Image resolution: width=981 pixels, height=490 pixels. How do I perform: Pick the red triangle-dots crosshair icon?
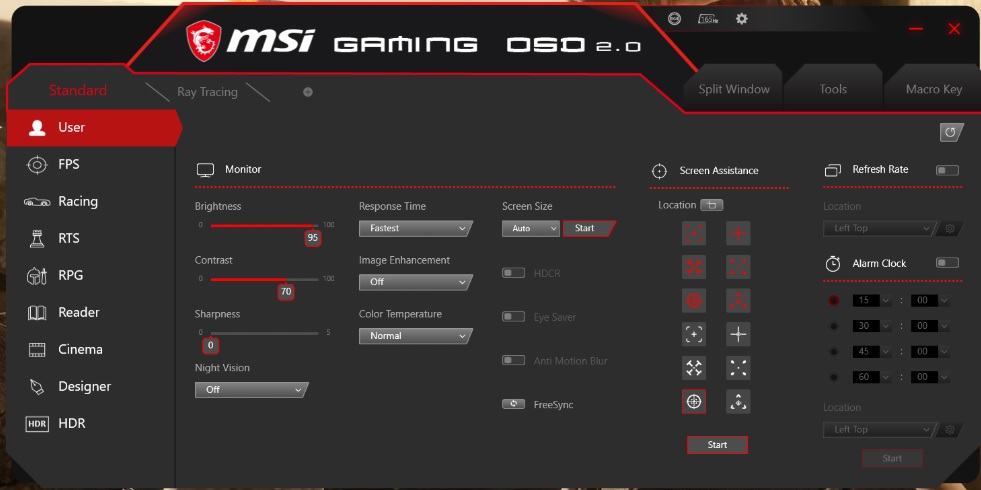[738, 301]
